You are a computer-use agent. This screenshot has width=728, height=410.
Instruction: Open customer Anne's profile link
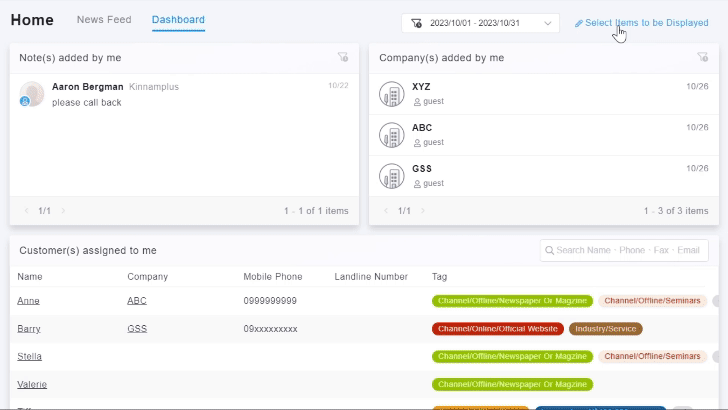28,301
